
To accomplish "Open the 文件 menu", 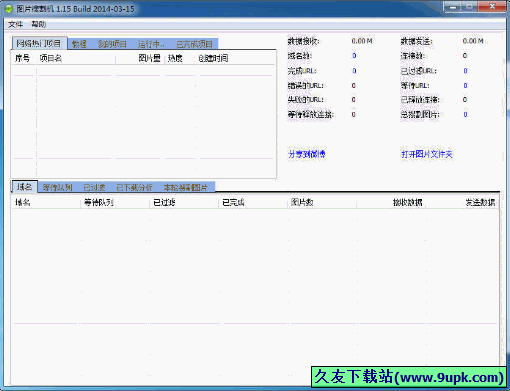I will [x=15, y=24].
